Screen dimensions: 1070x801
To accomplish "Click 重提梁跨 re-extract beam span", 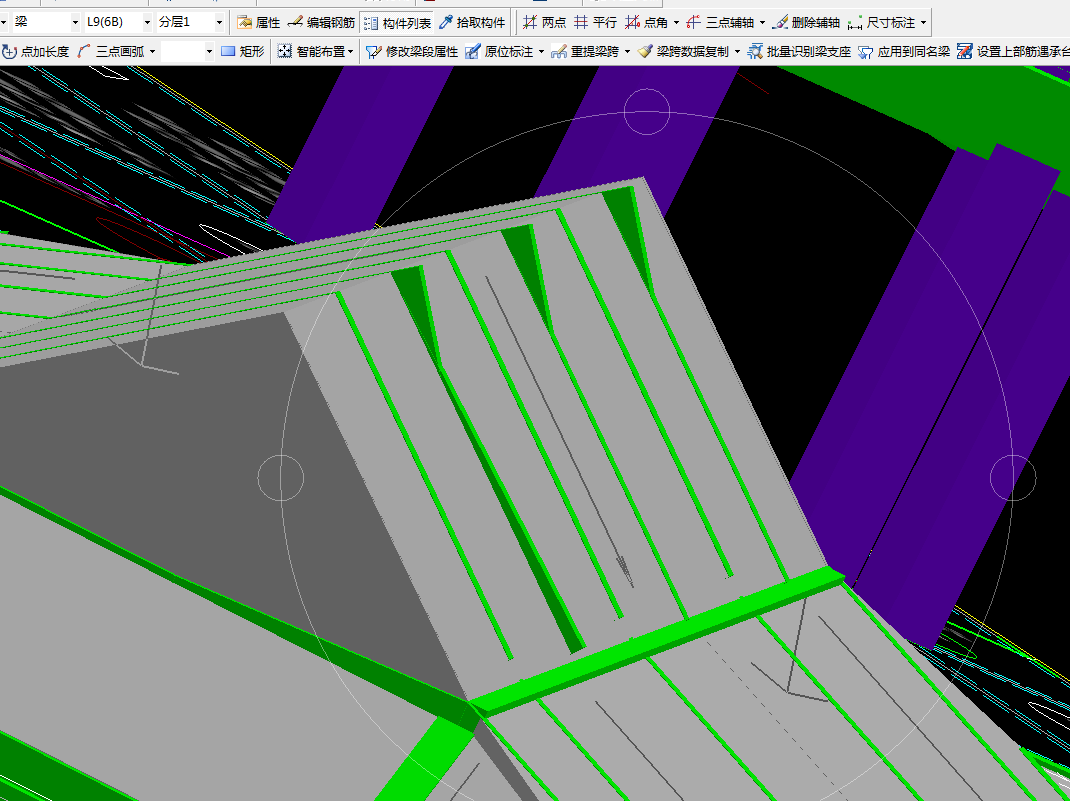I will pos(585,51).
